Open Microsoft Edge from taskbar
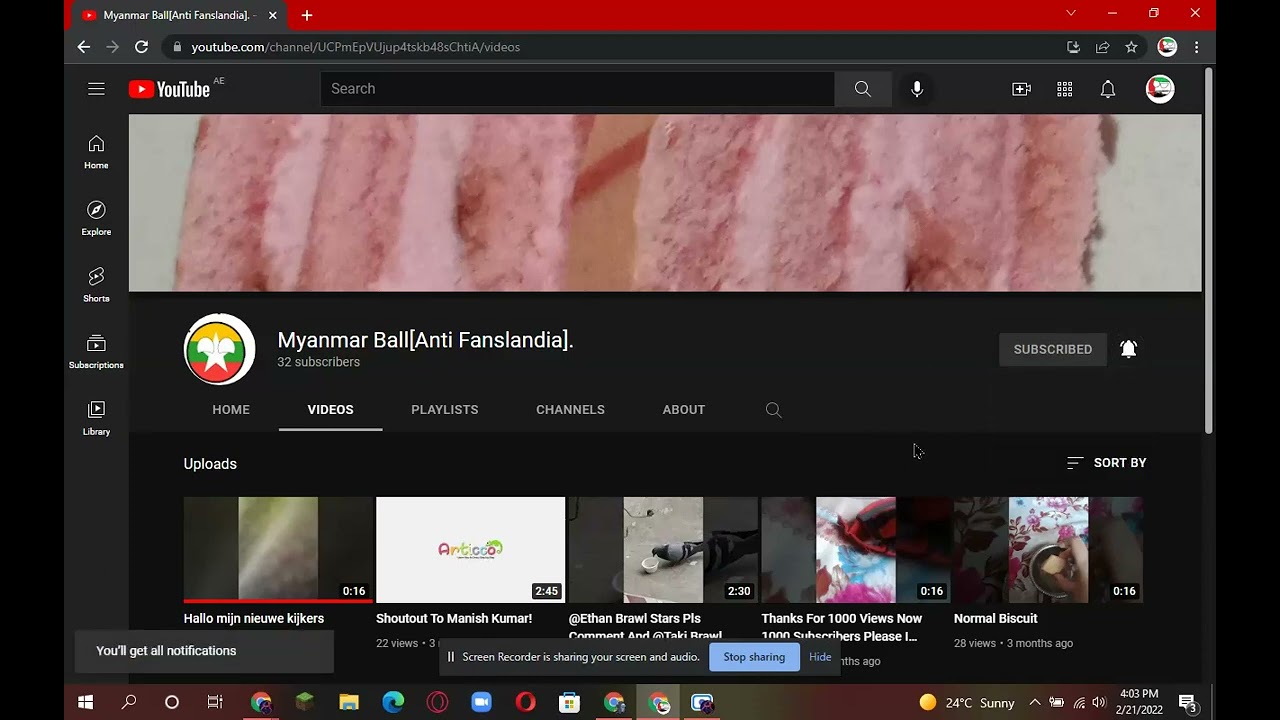 pos(393,703)
